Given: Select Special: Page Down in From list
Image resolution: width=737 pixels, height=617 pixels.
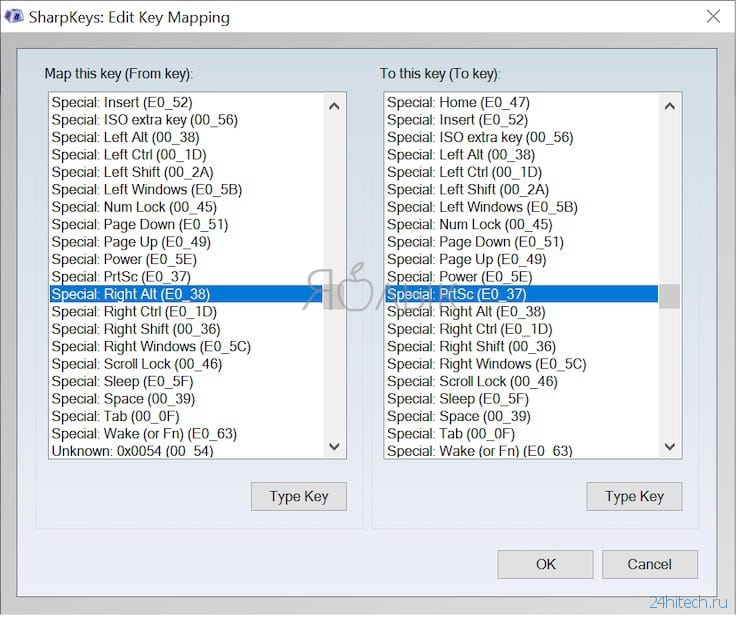Looking at the screenshot, I should 186,224.
